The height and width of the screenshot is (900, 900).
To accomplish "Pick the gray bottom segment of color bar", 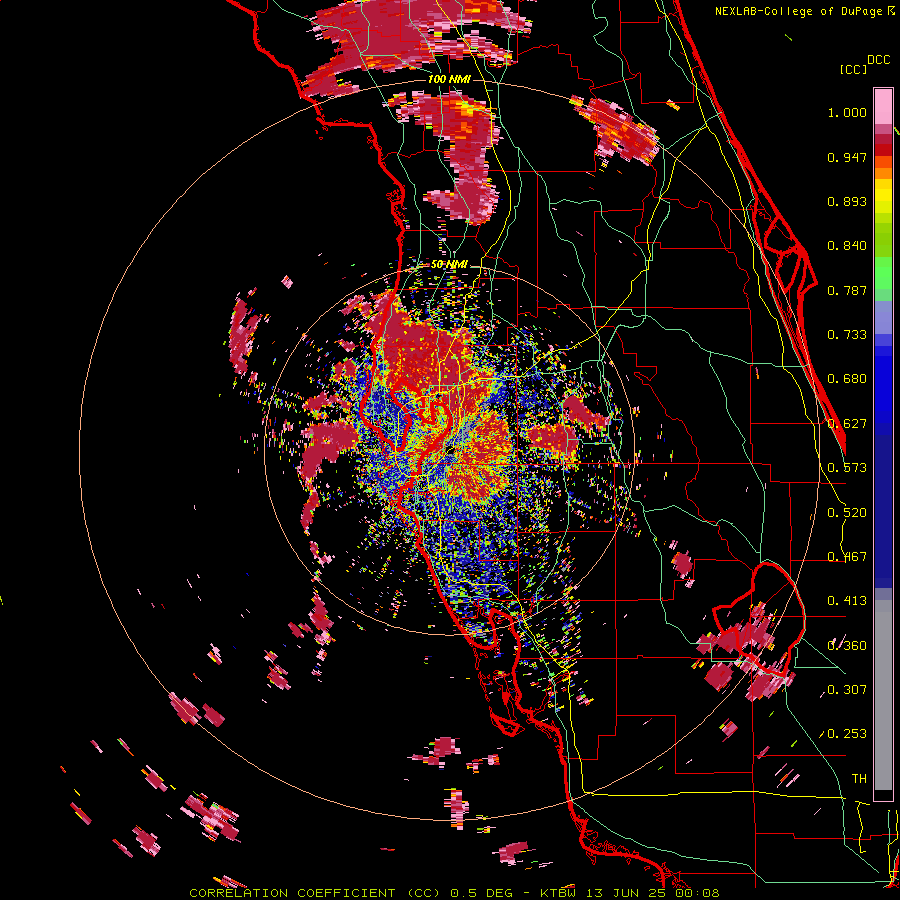I will 883,695.
